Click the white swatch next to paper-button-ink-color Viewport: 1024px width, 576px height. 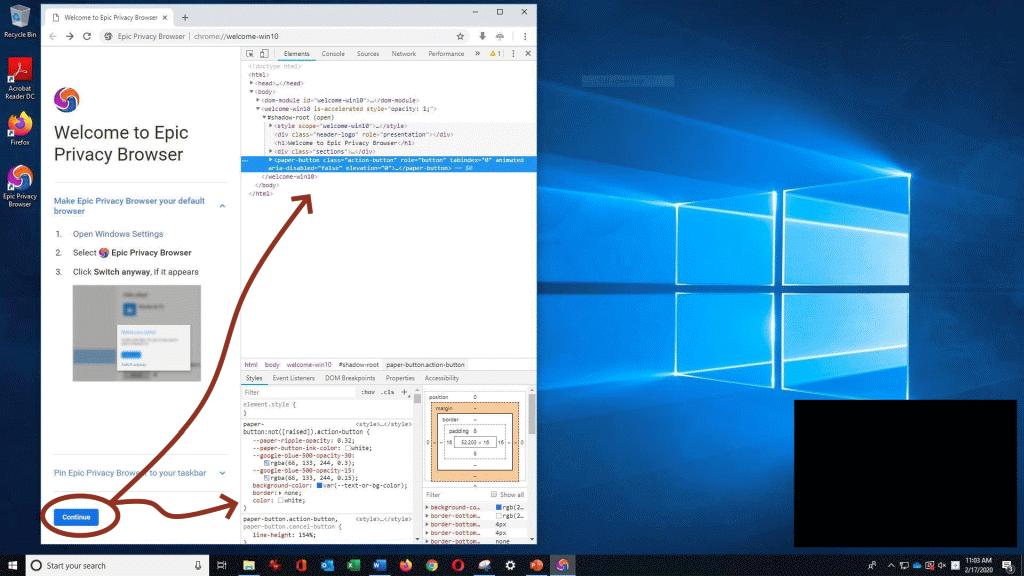pyautogui.click(x=348, y=449)
